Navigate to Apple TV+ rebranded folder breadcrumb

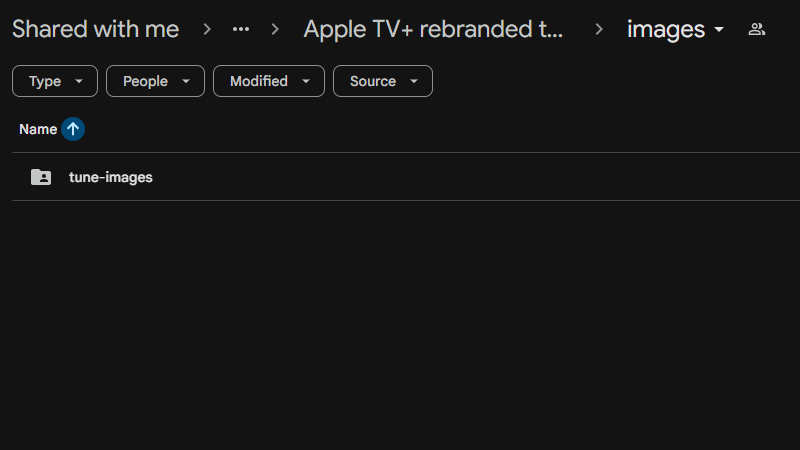point(435,29)
